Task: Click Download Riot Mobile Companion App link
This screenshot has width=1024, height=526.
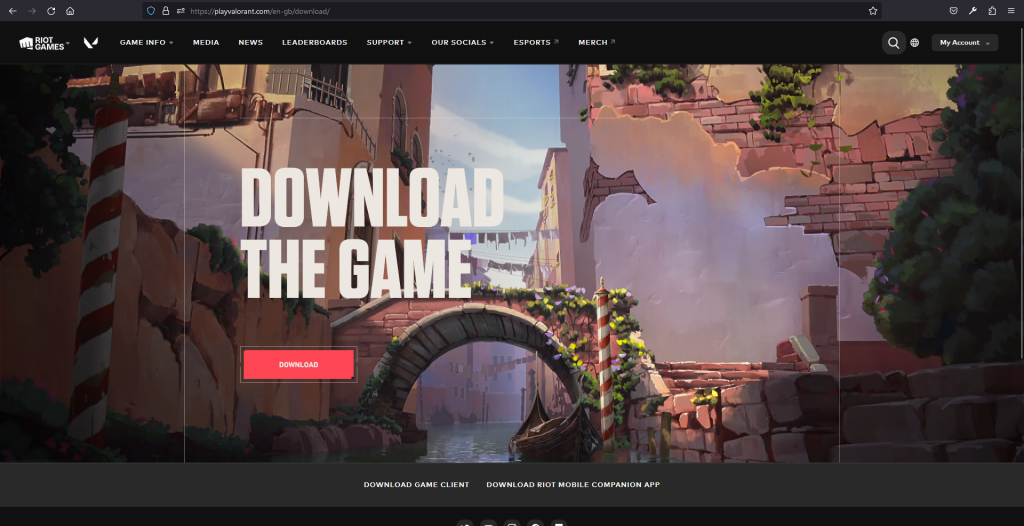Action: [x=572, y=485]
